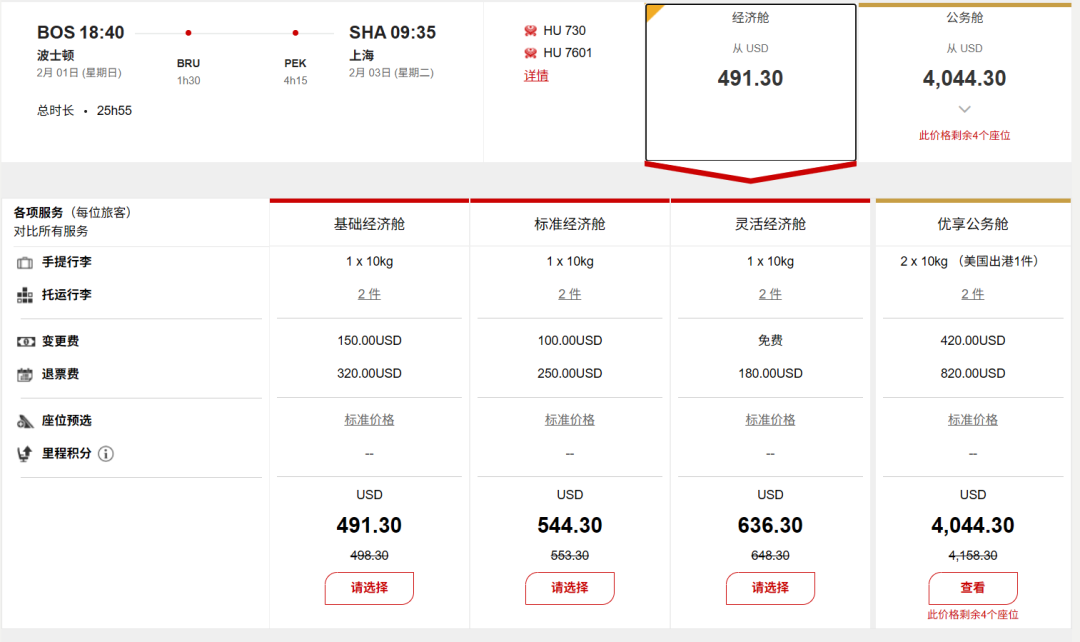1080x642 pixels.
Task: Click 请选择 for 基础经济舱 at 491.30
Action: (369, 588)
